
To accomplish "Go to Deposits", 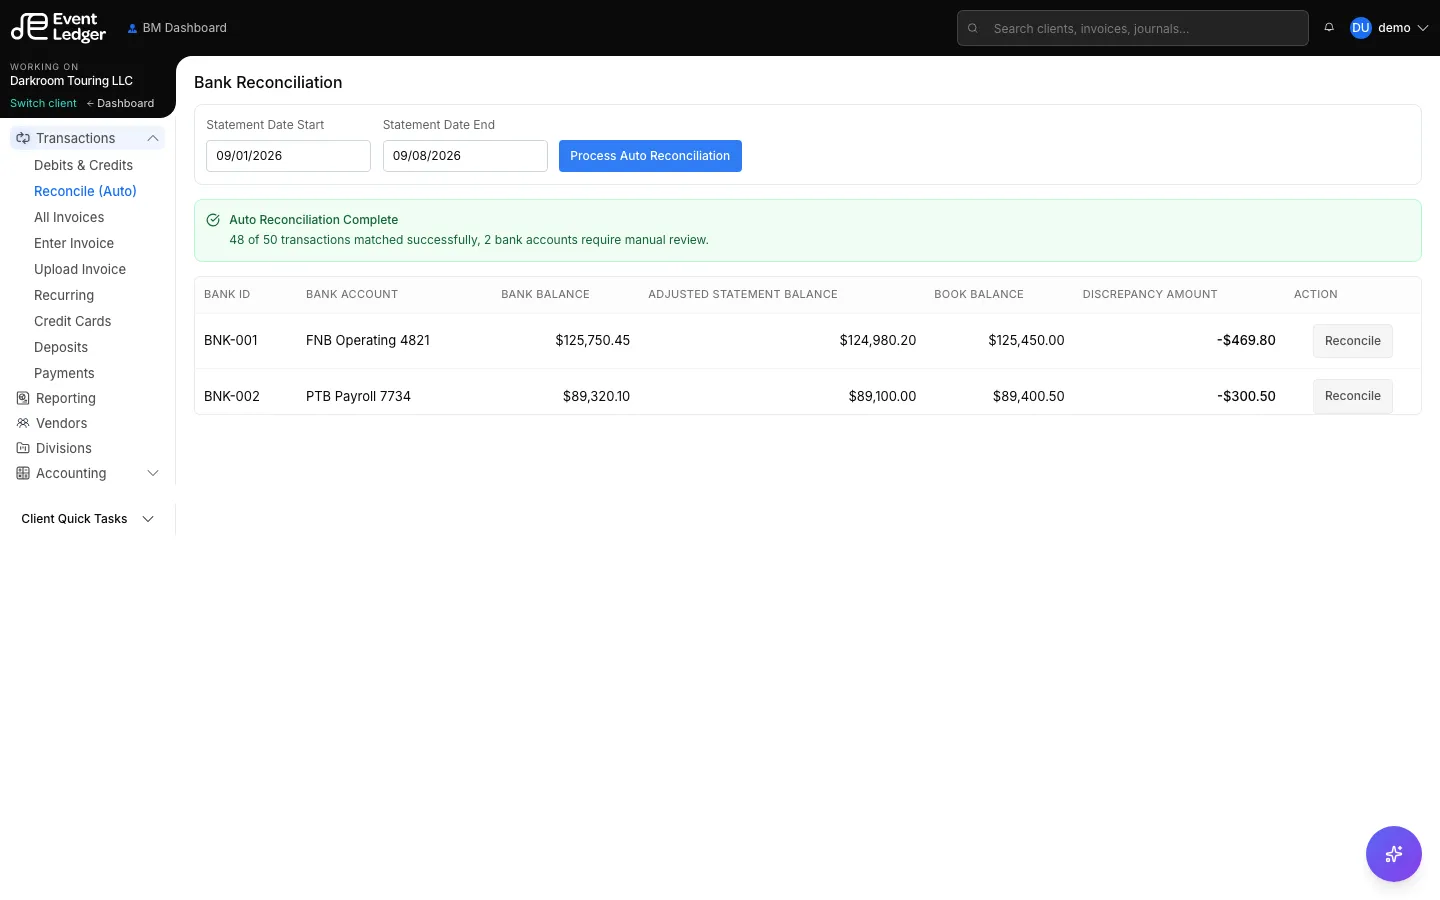I will 61,347.
